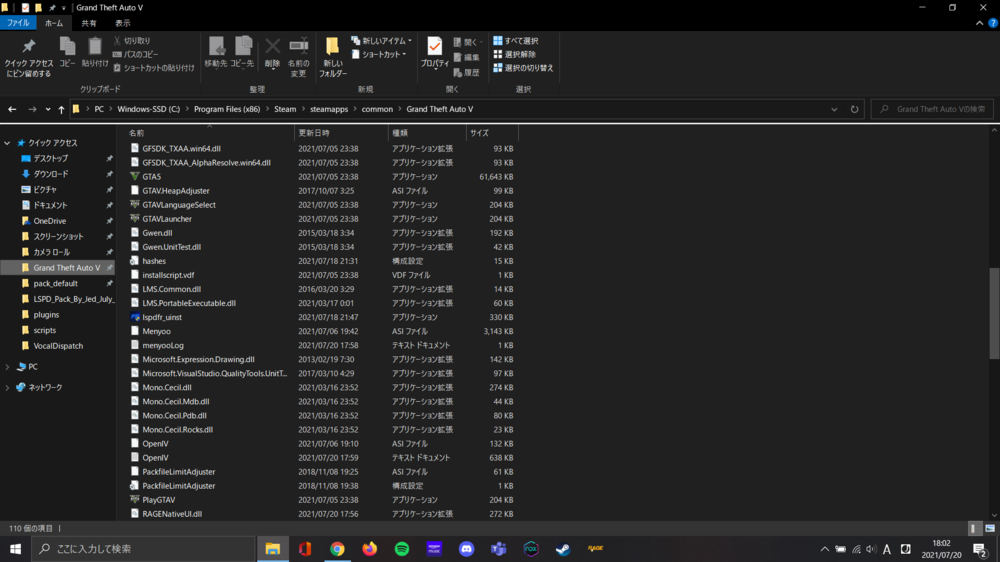Click the Up directory arrow
Image resolution: width=1000 pixels, height=562 pixels.
[x=61, y=109]
